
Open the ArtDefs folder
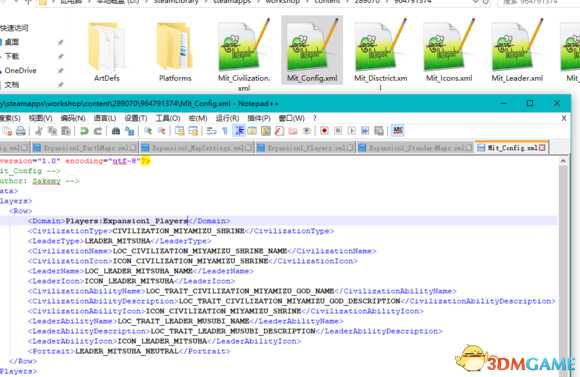(x=107, y=51)
